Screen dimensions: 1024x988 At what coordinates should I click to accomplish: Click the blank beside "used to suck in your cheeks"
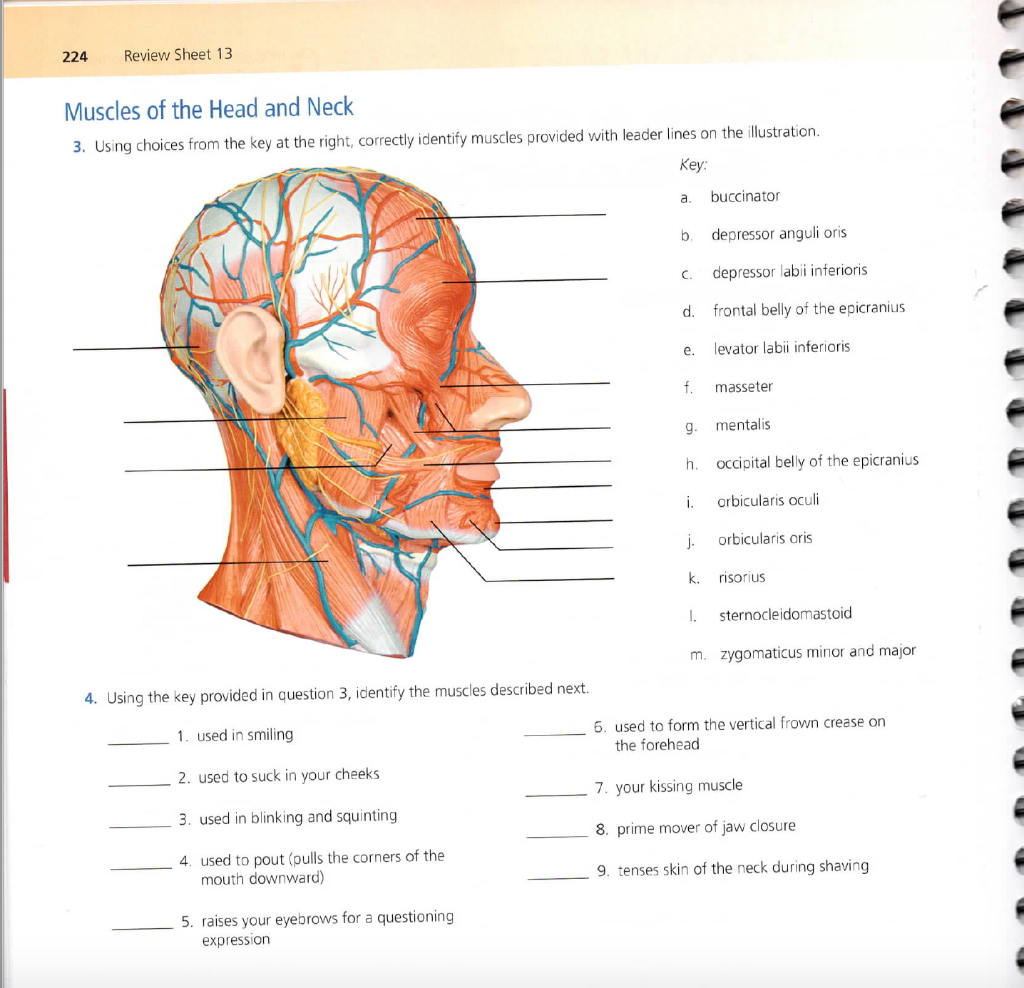pos(139,784)
